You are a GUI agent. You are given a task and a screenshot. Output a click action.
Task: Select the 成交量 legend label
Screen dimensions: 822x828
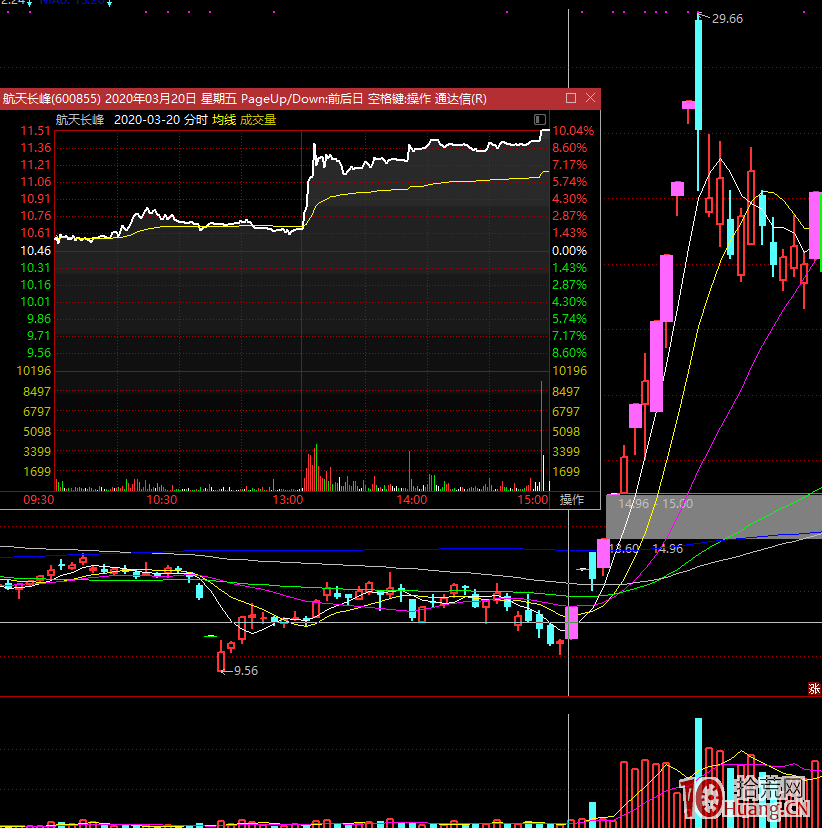(x=258, y=120)
